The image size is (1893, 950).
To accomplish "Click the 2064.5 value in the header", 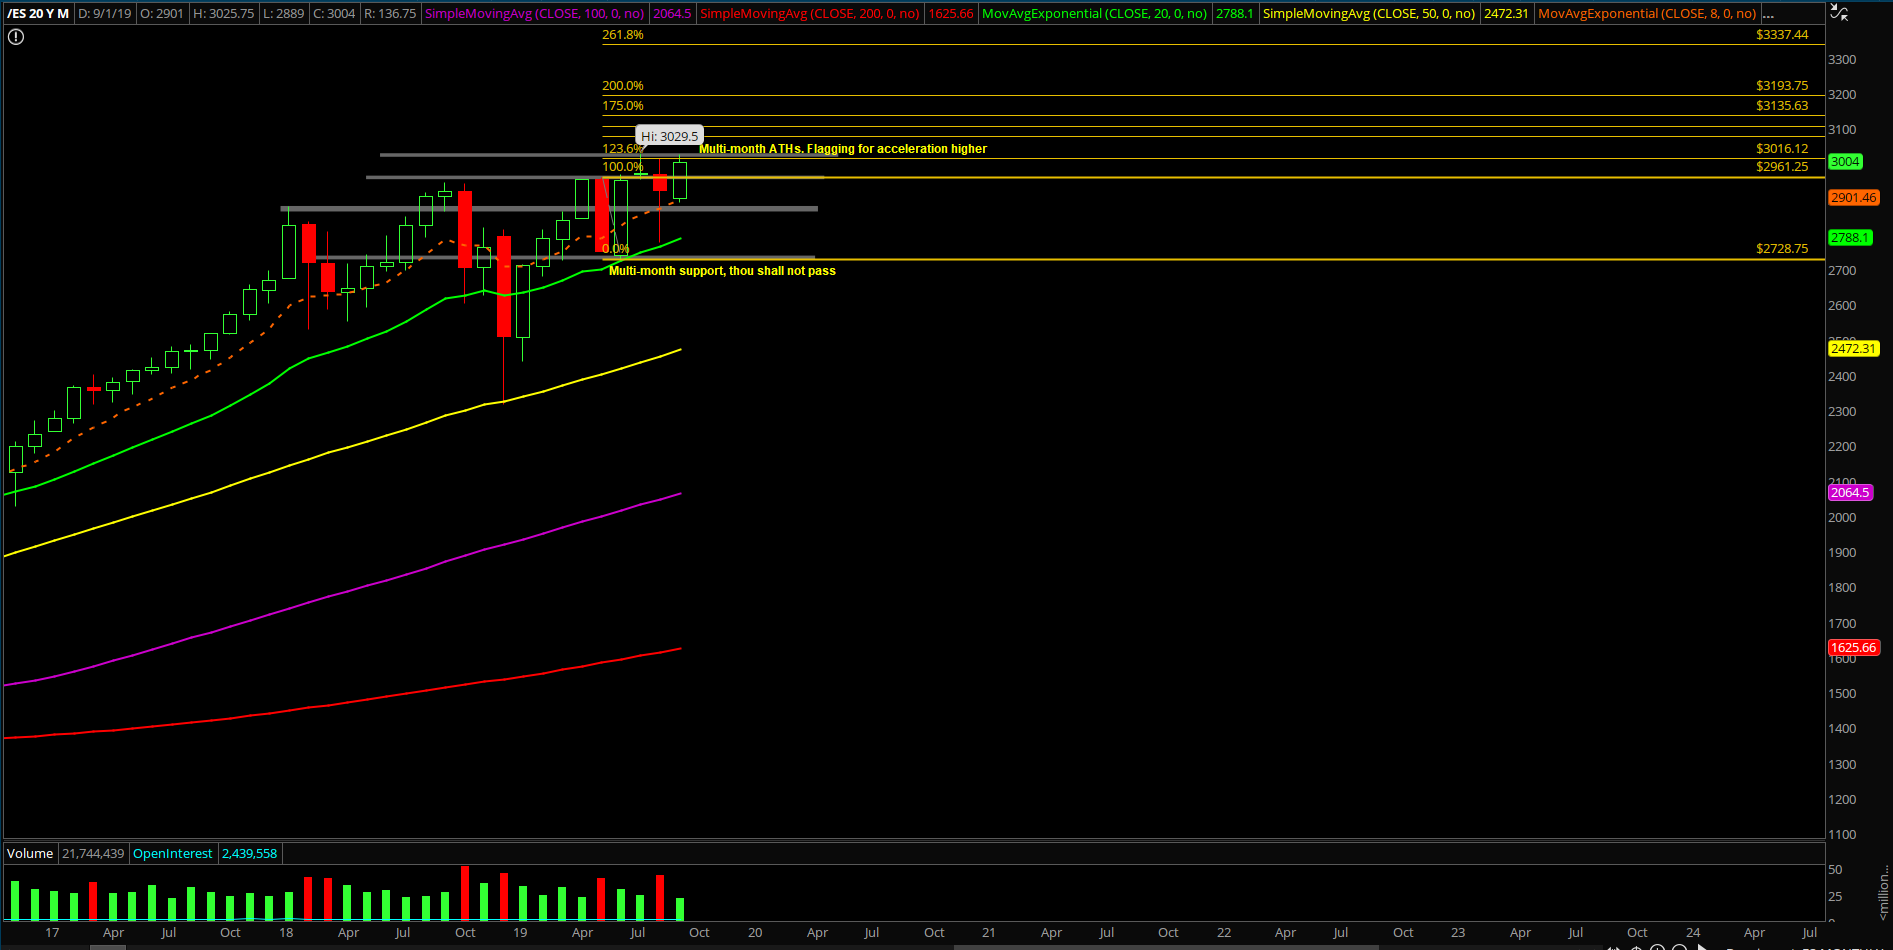I will (672, 14).
